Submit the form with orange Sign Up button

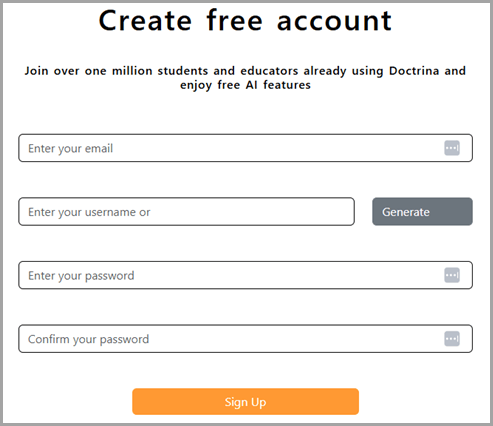[245, 402]
